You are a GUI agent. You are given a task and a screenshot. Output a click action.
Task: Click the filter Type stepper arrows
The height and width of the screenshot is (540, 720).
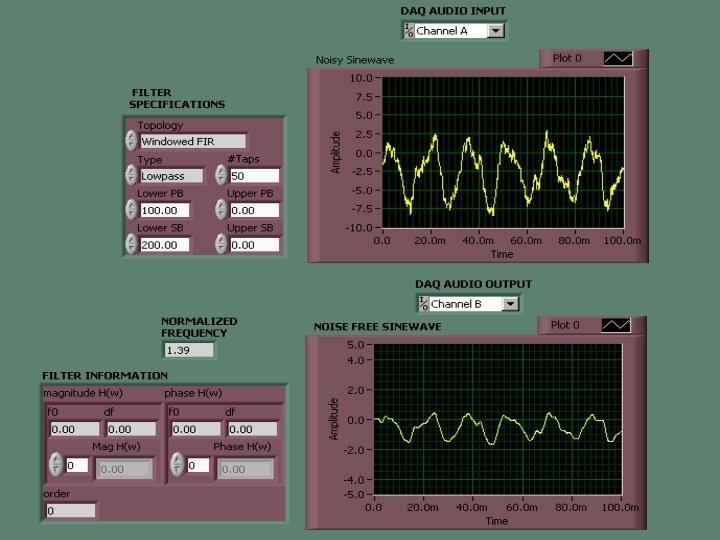131,175
